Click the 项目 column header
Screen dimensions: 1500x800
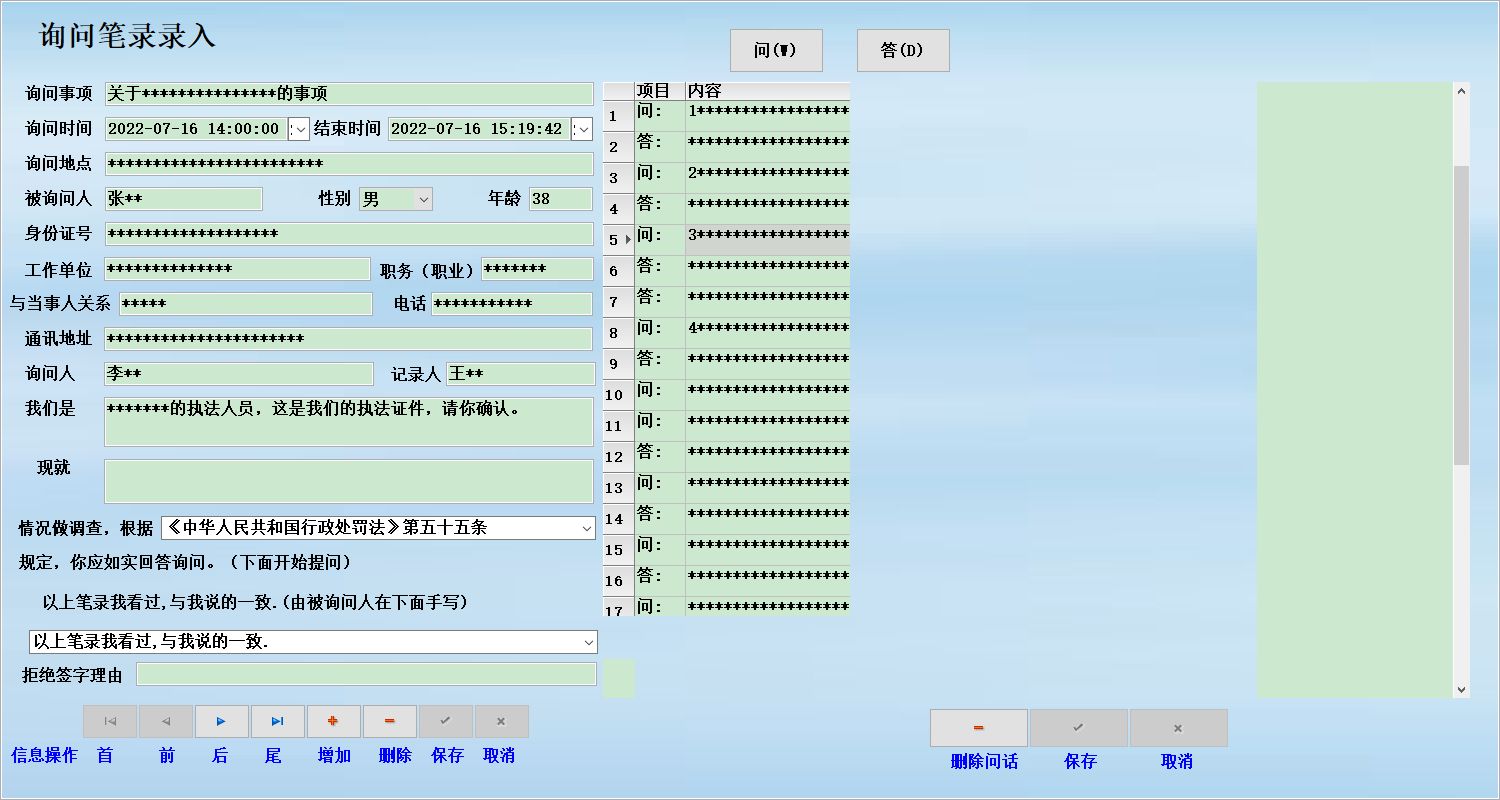pos(659,91)
